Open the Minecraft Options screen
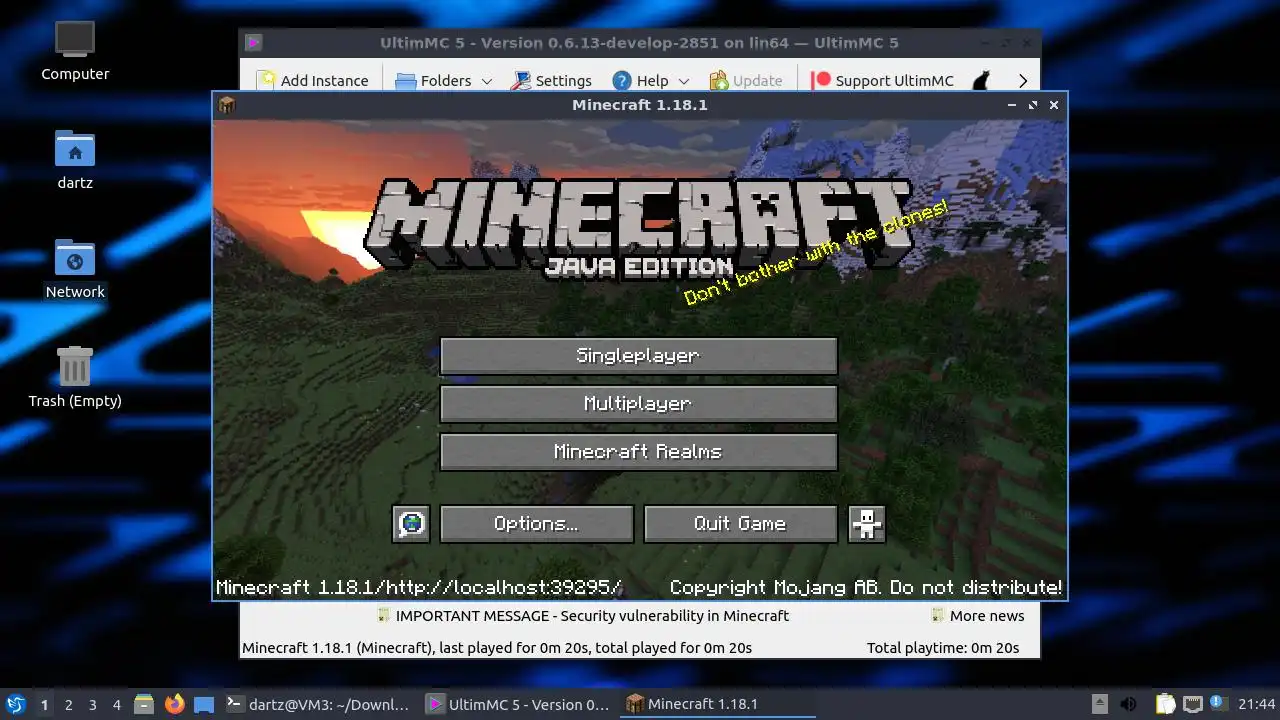The width and height of the screenshot is (1280, 720). tap(536, 524)
